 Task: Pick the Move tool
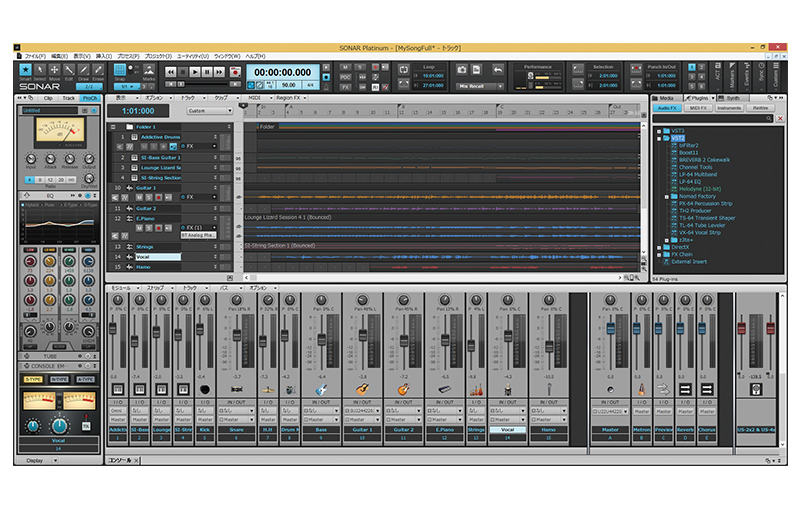tap(55, 70)
